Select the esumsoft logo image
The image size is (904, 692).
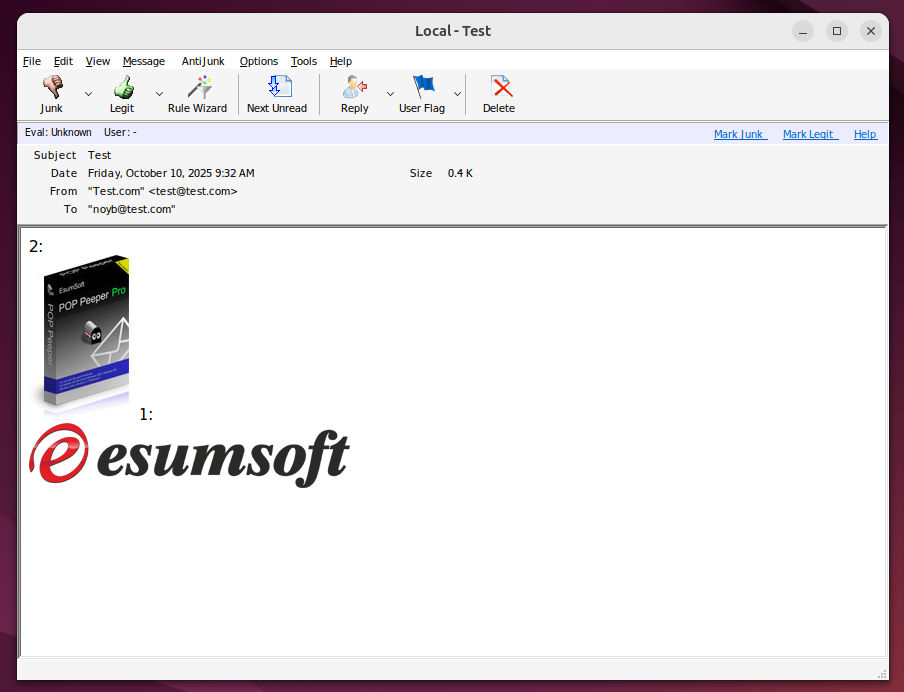189,456
